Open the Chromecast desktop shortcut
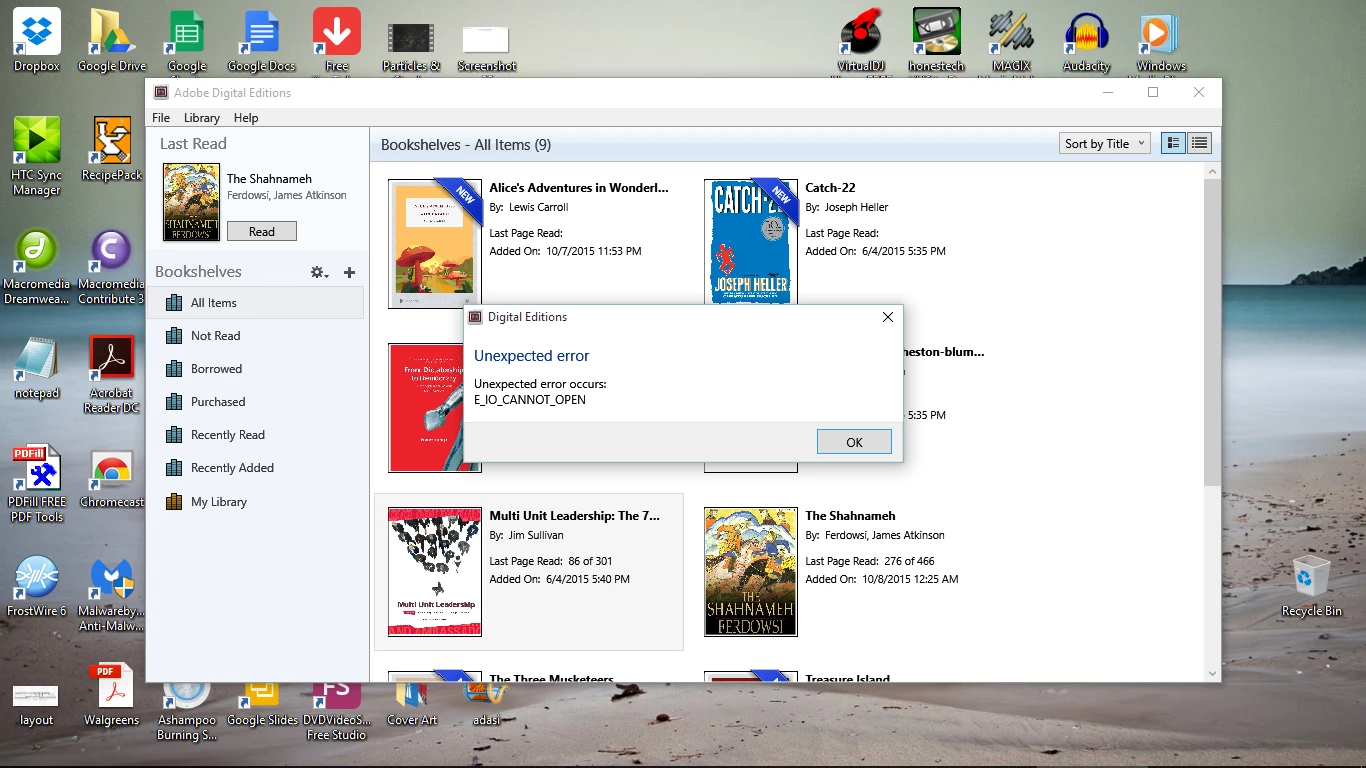Viewport: 1366px width, 768px height. 112,479
